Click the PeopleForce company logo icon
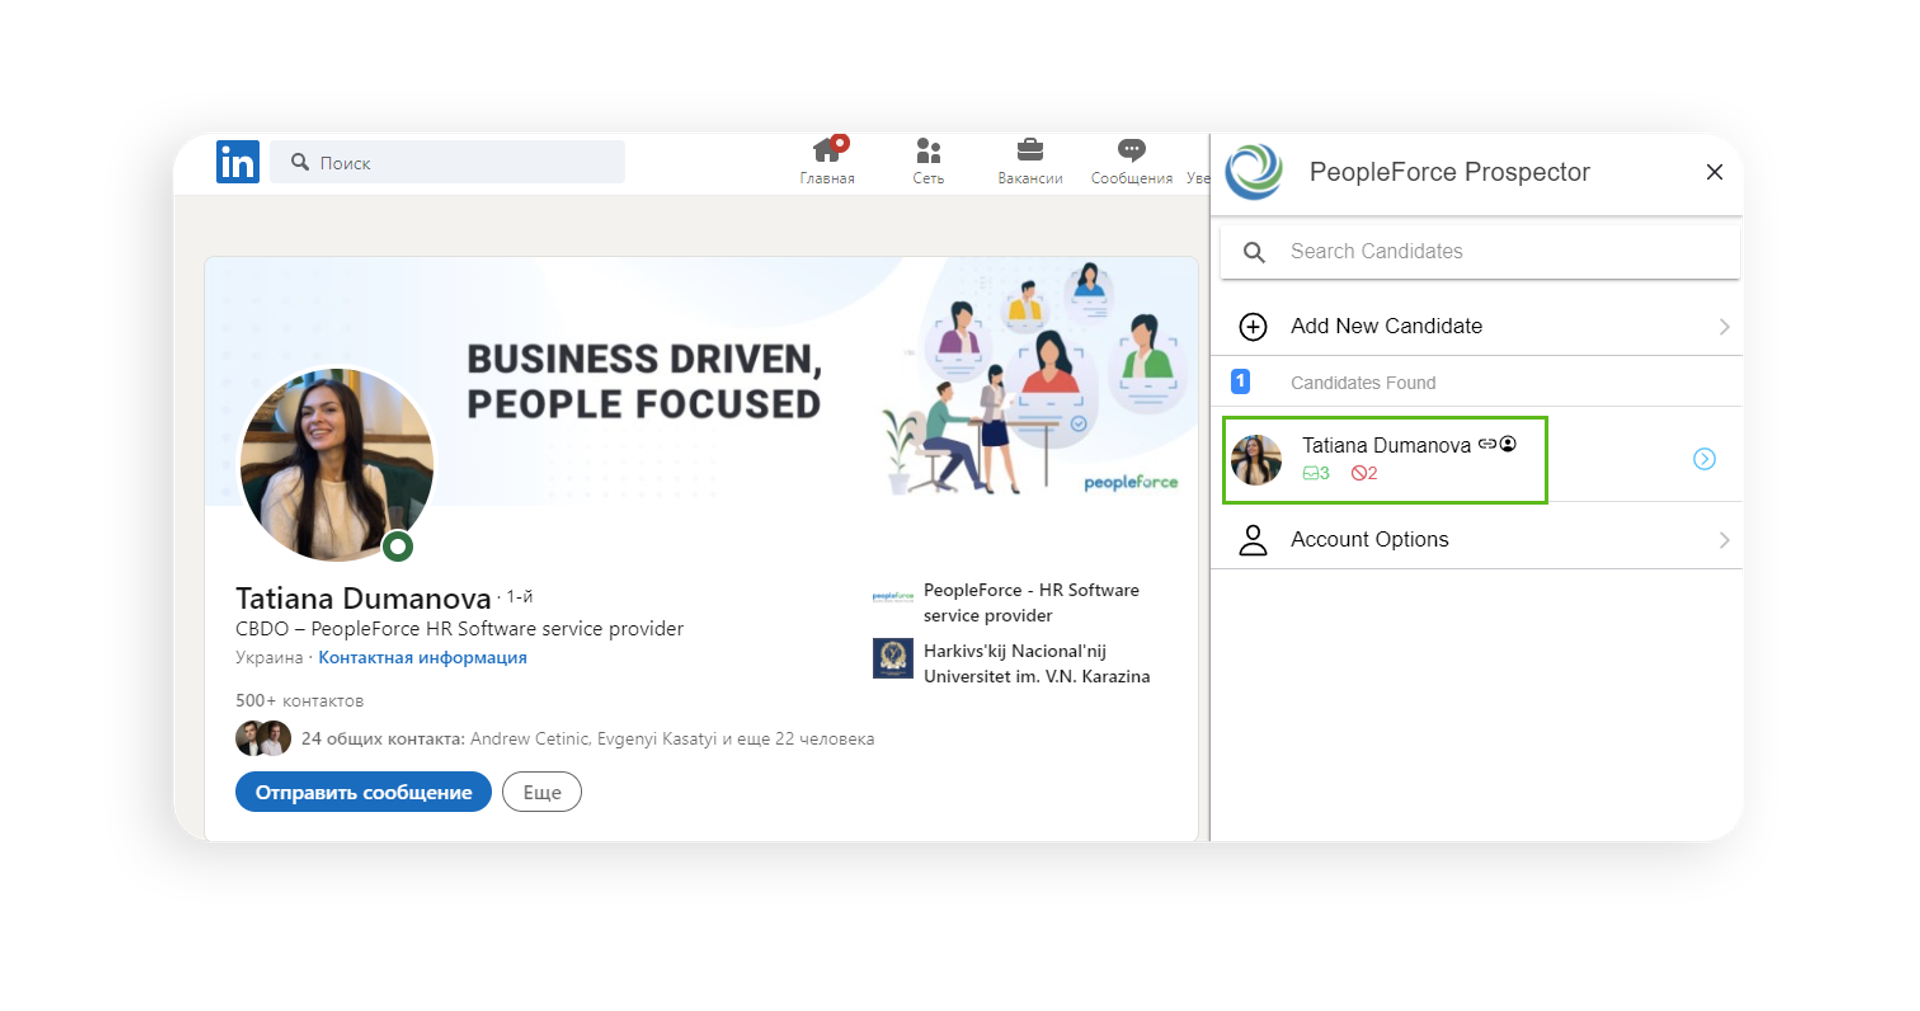1920x1011 pixels. pos(892,597)
